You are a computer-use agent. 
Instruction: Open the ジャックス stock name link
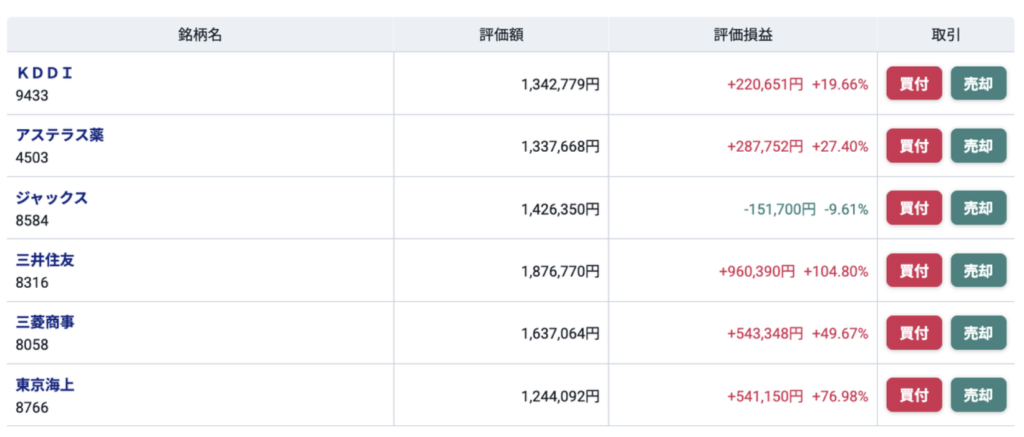pyautogui.click(x=52, y=197)
